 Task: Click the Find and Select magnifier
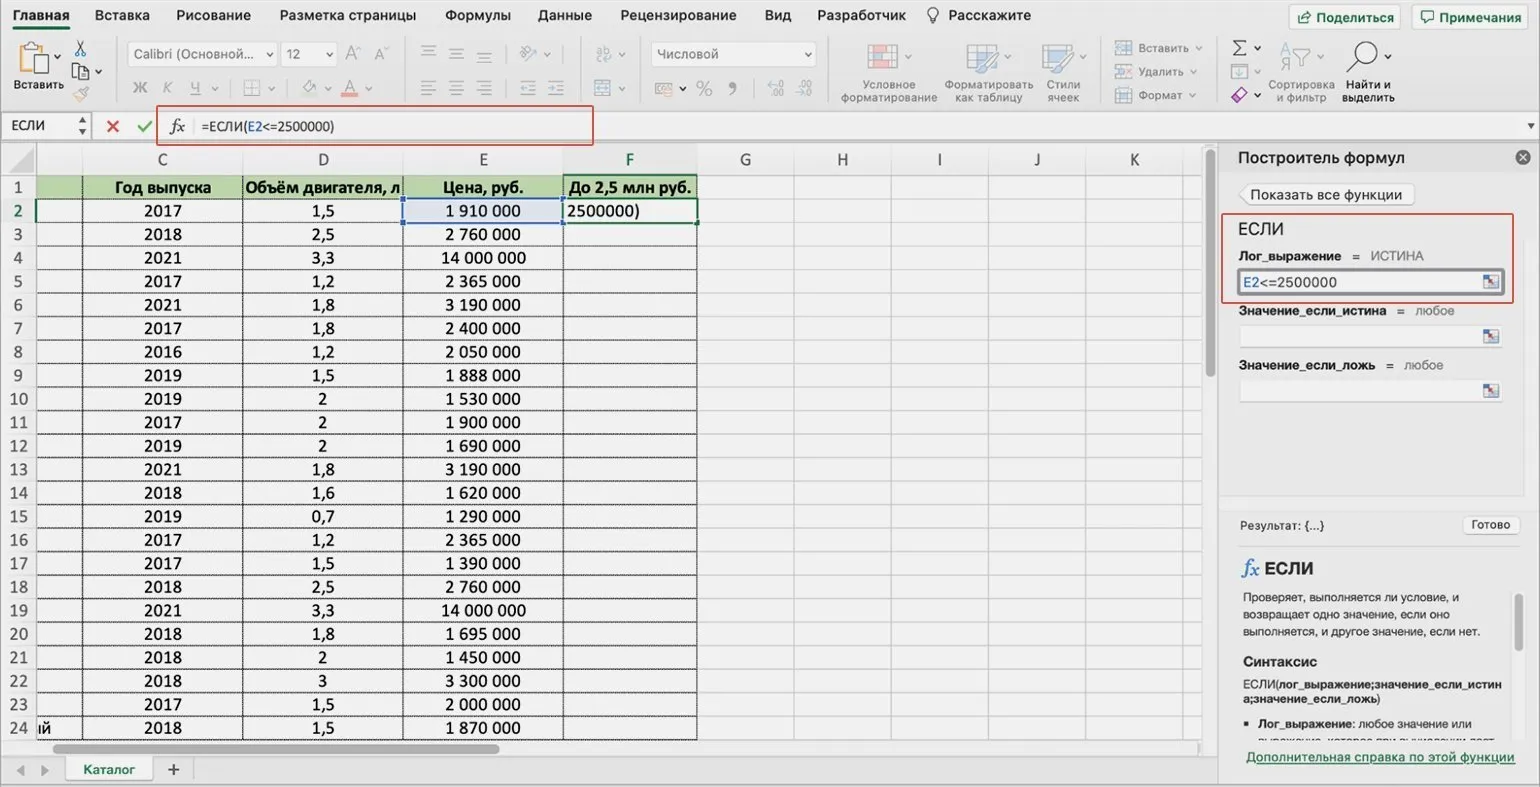(x=1362, y=56)
